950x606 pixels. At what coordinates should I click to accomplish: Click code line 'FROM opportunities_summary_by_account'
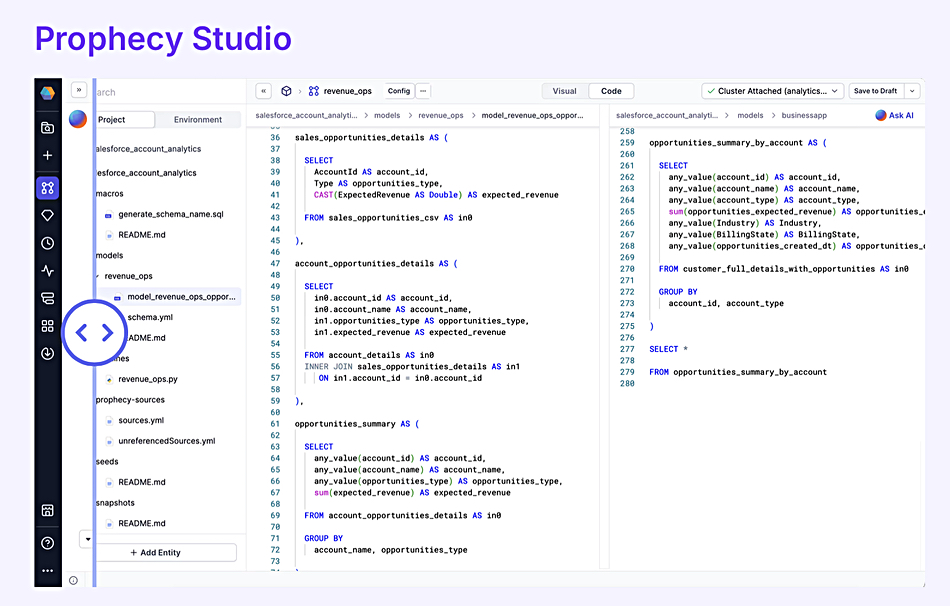point(737,372)
